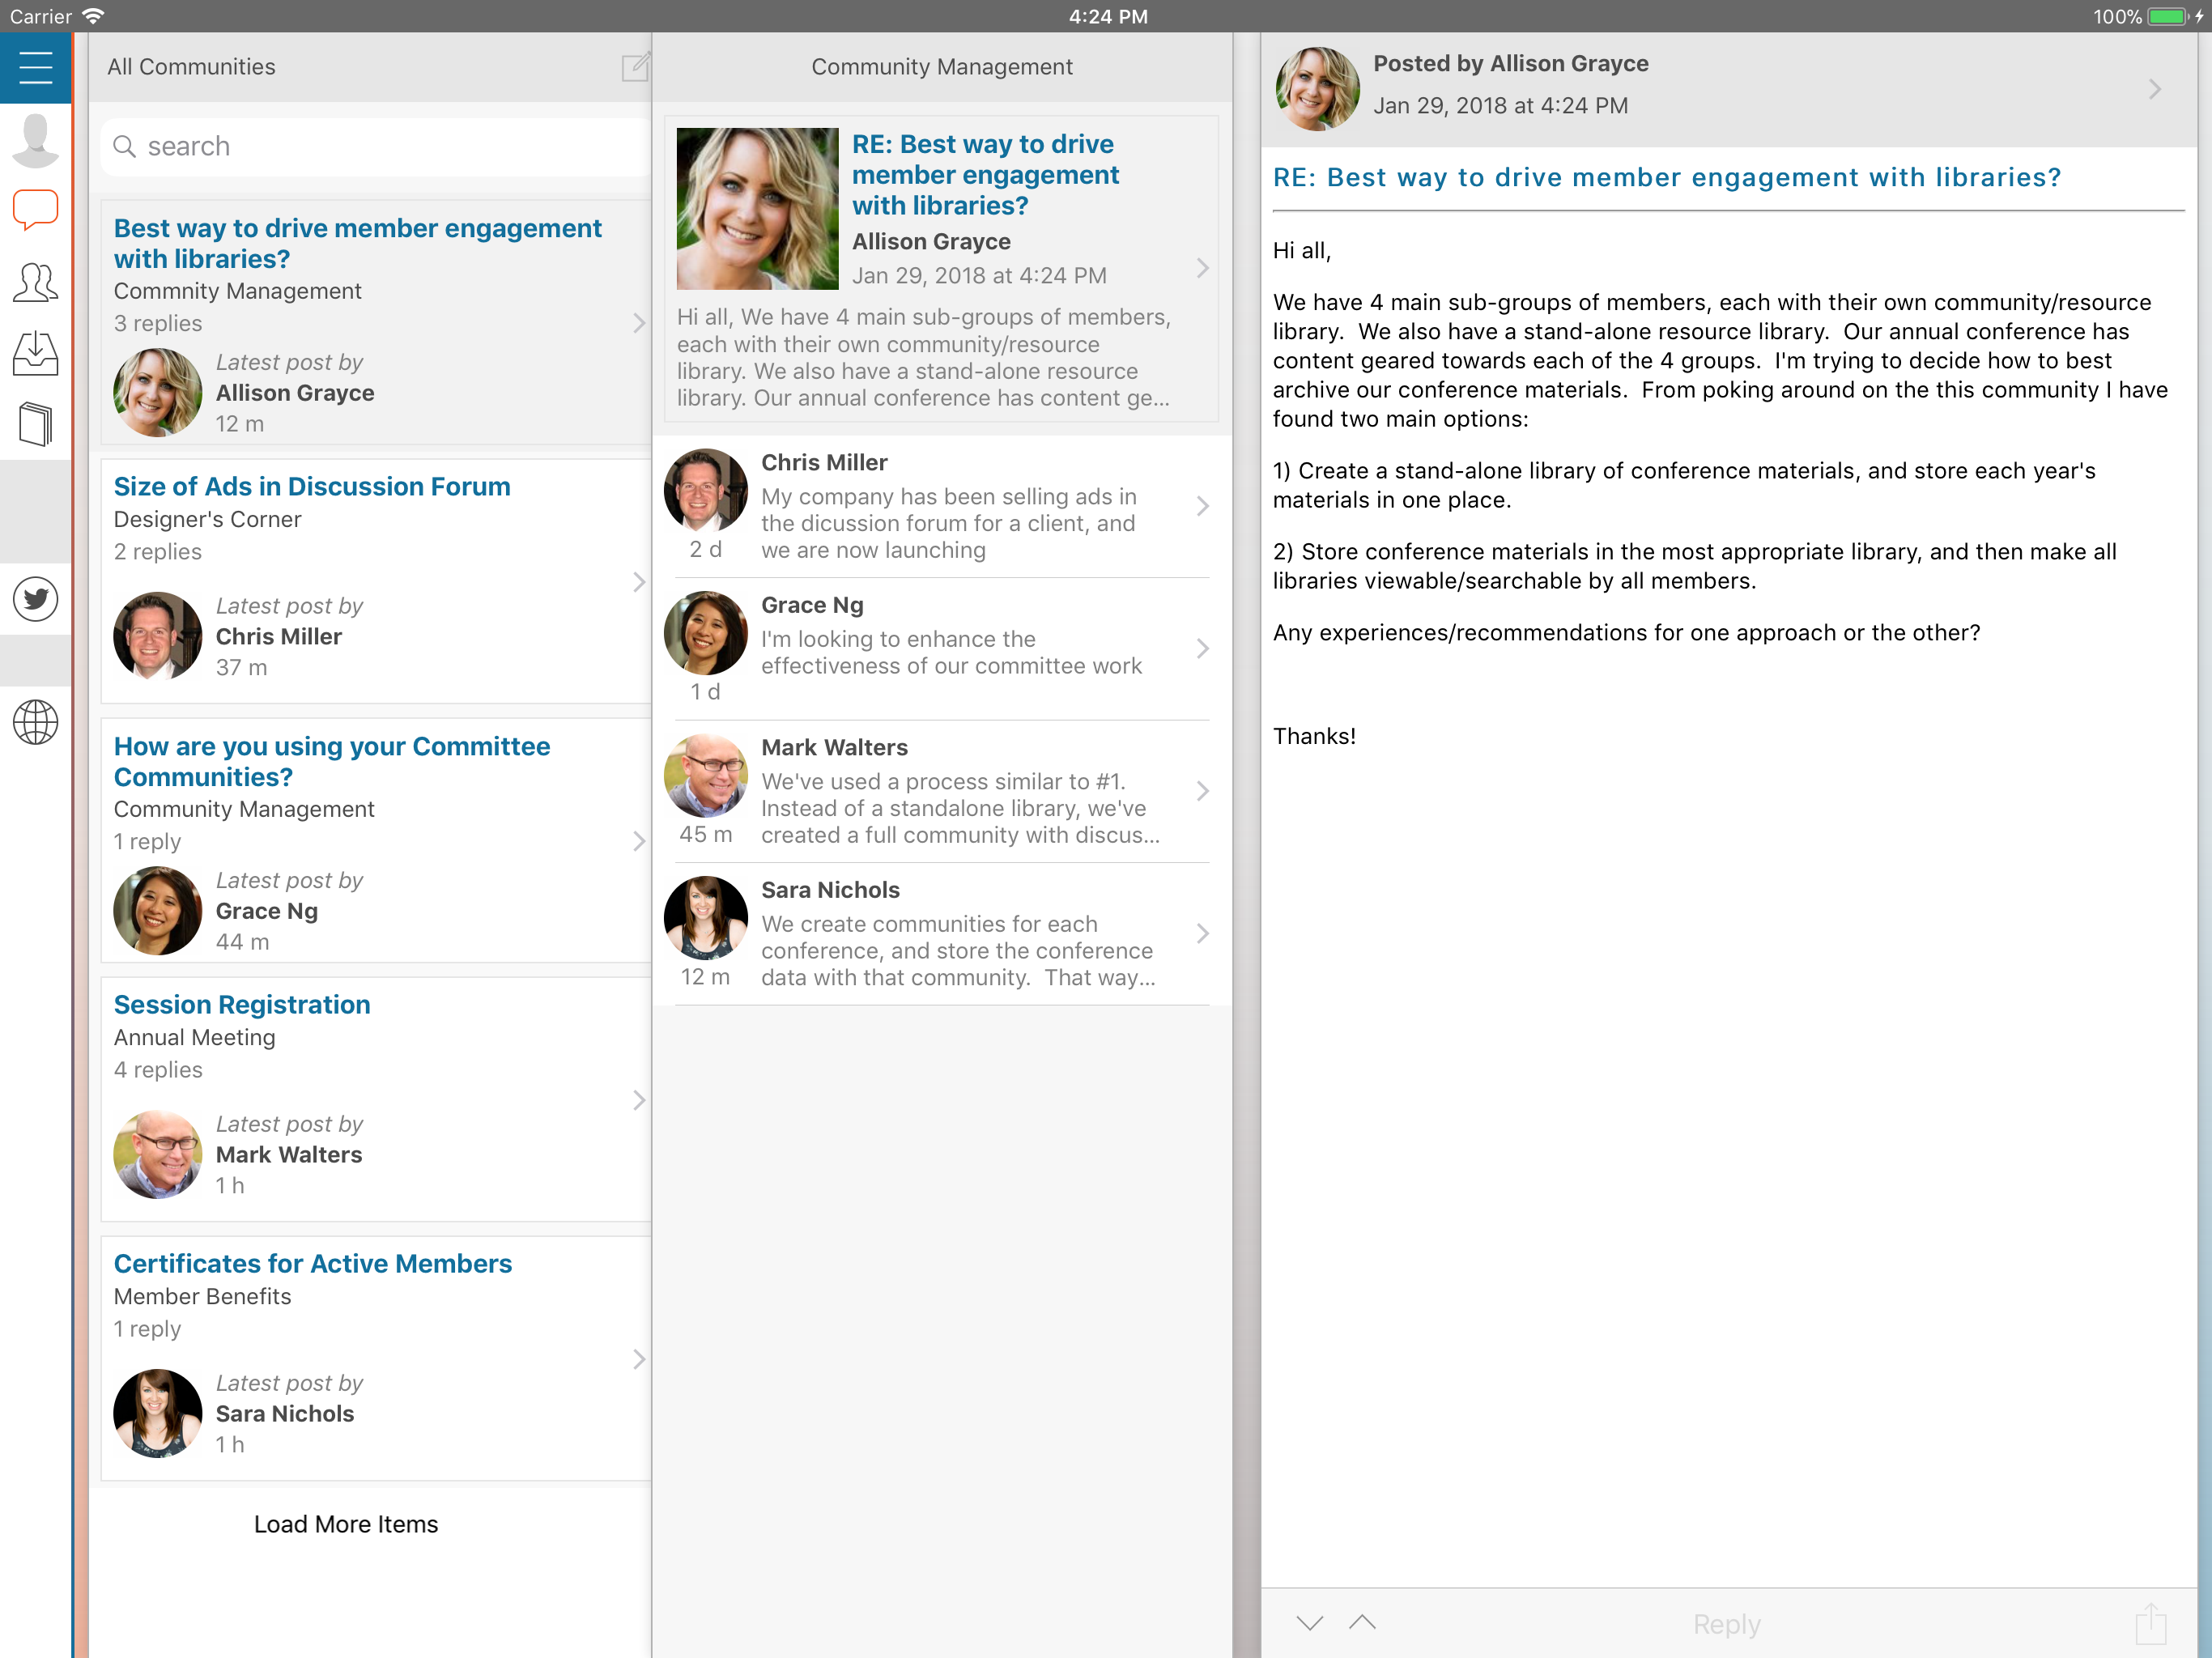The height and width of the screenshot is (1658, 2212).
Task: Open the Twitter bird icon
Action: [35, 599]
